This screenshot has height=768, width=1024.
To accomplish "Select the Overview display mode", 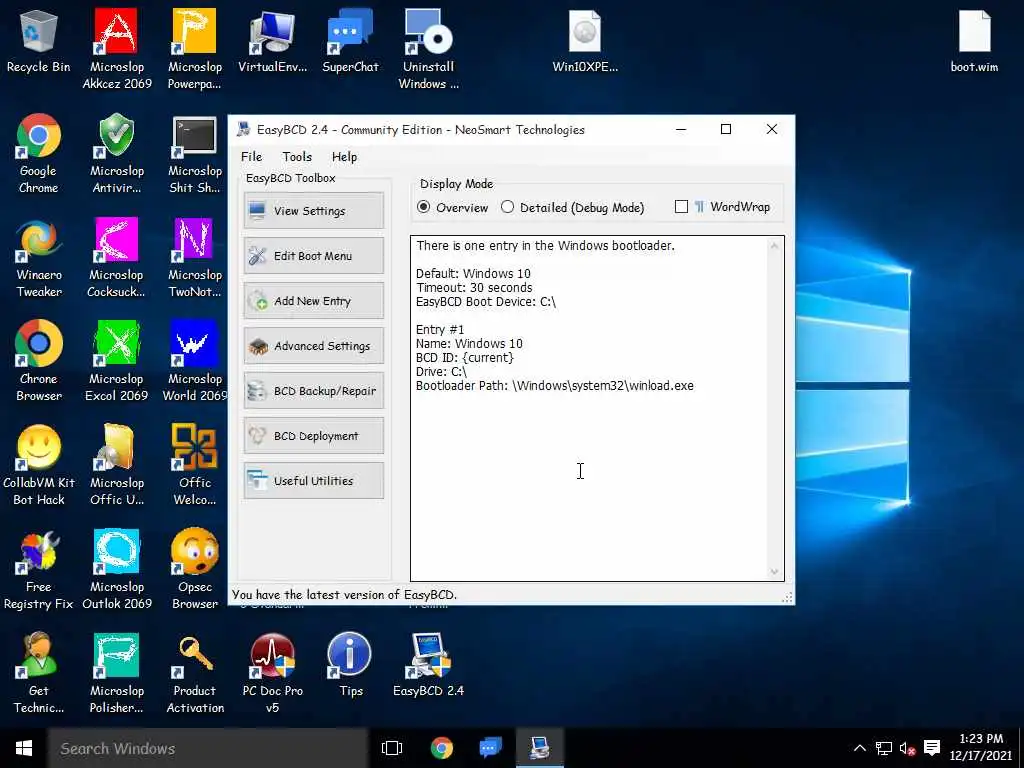I will pyautogui.click(x=453, y=207).
